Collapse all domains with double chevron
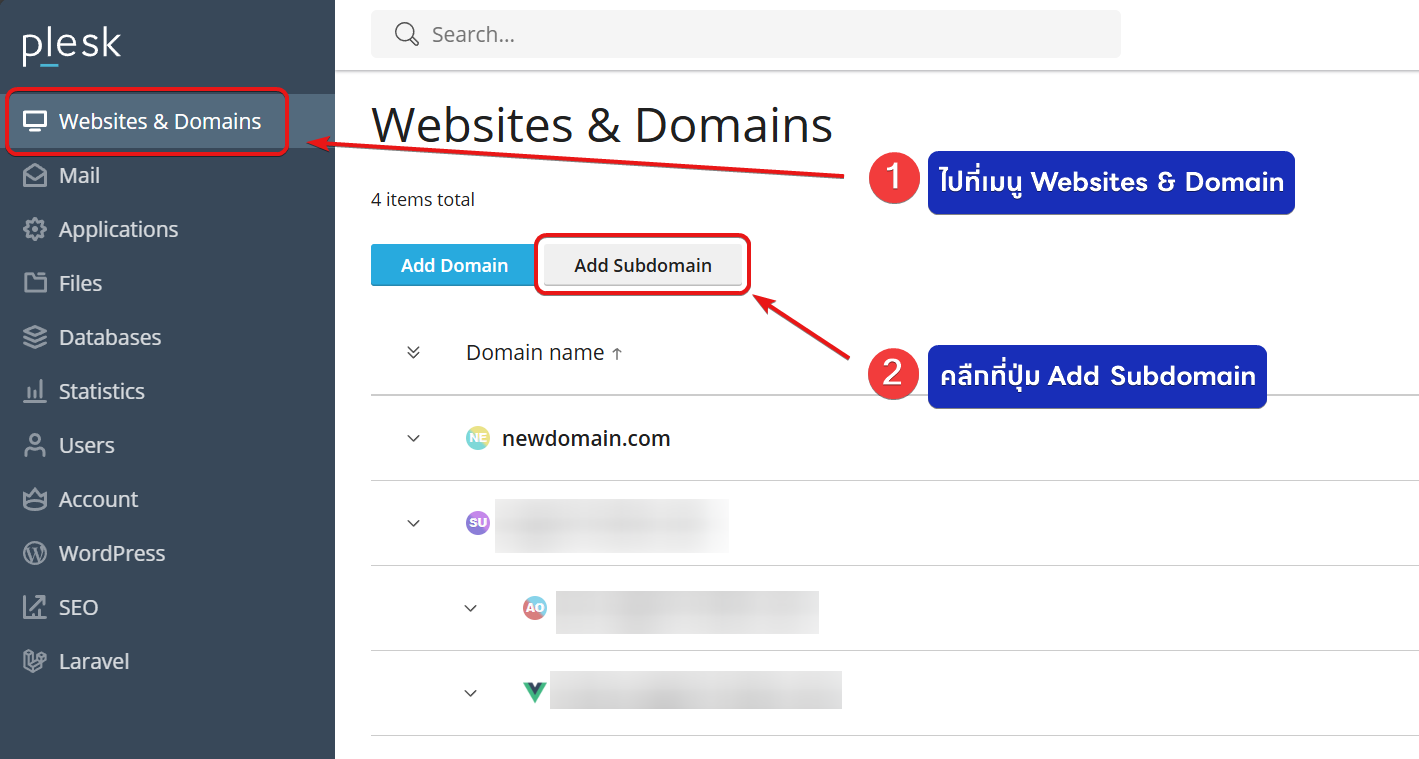The image size is (1419, 759). click(413, 352)
